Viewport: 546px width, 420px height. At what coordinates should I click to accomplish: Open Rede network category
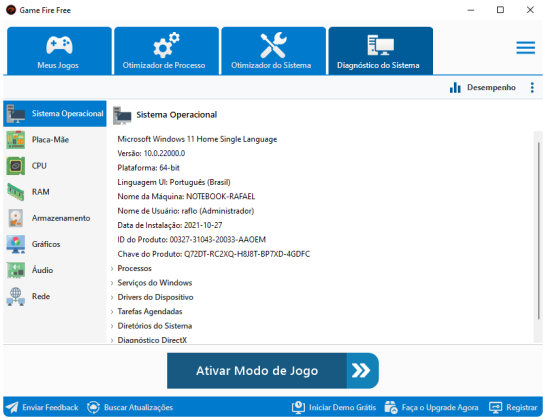(55, 296)
